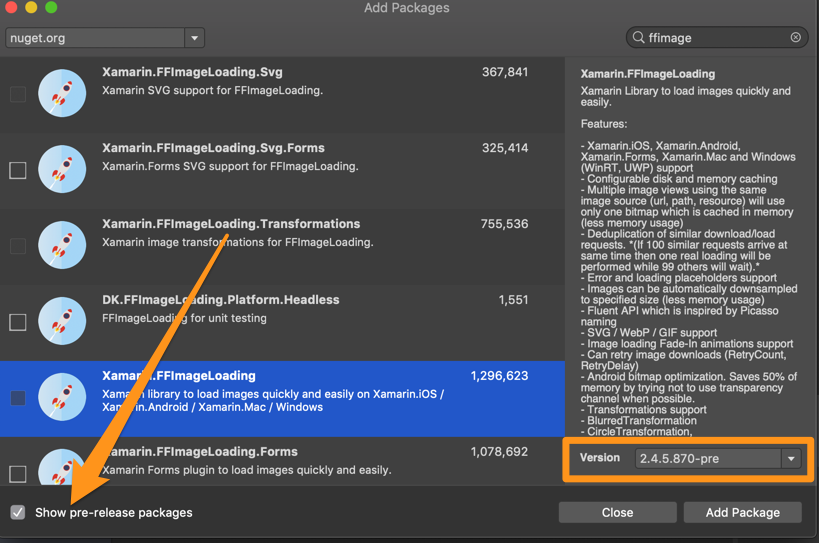Select the DK.FFImageLoading.Platform.Headless package title
Screen dimensions: 819x543
pyautogui.click(x=220, y=300)
